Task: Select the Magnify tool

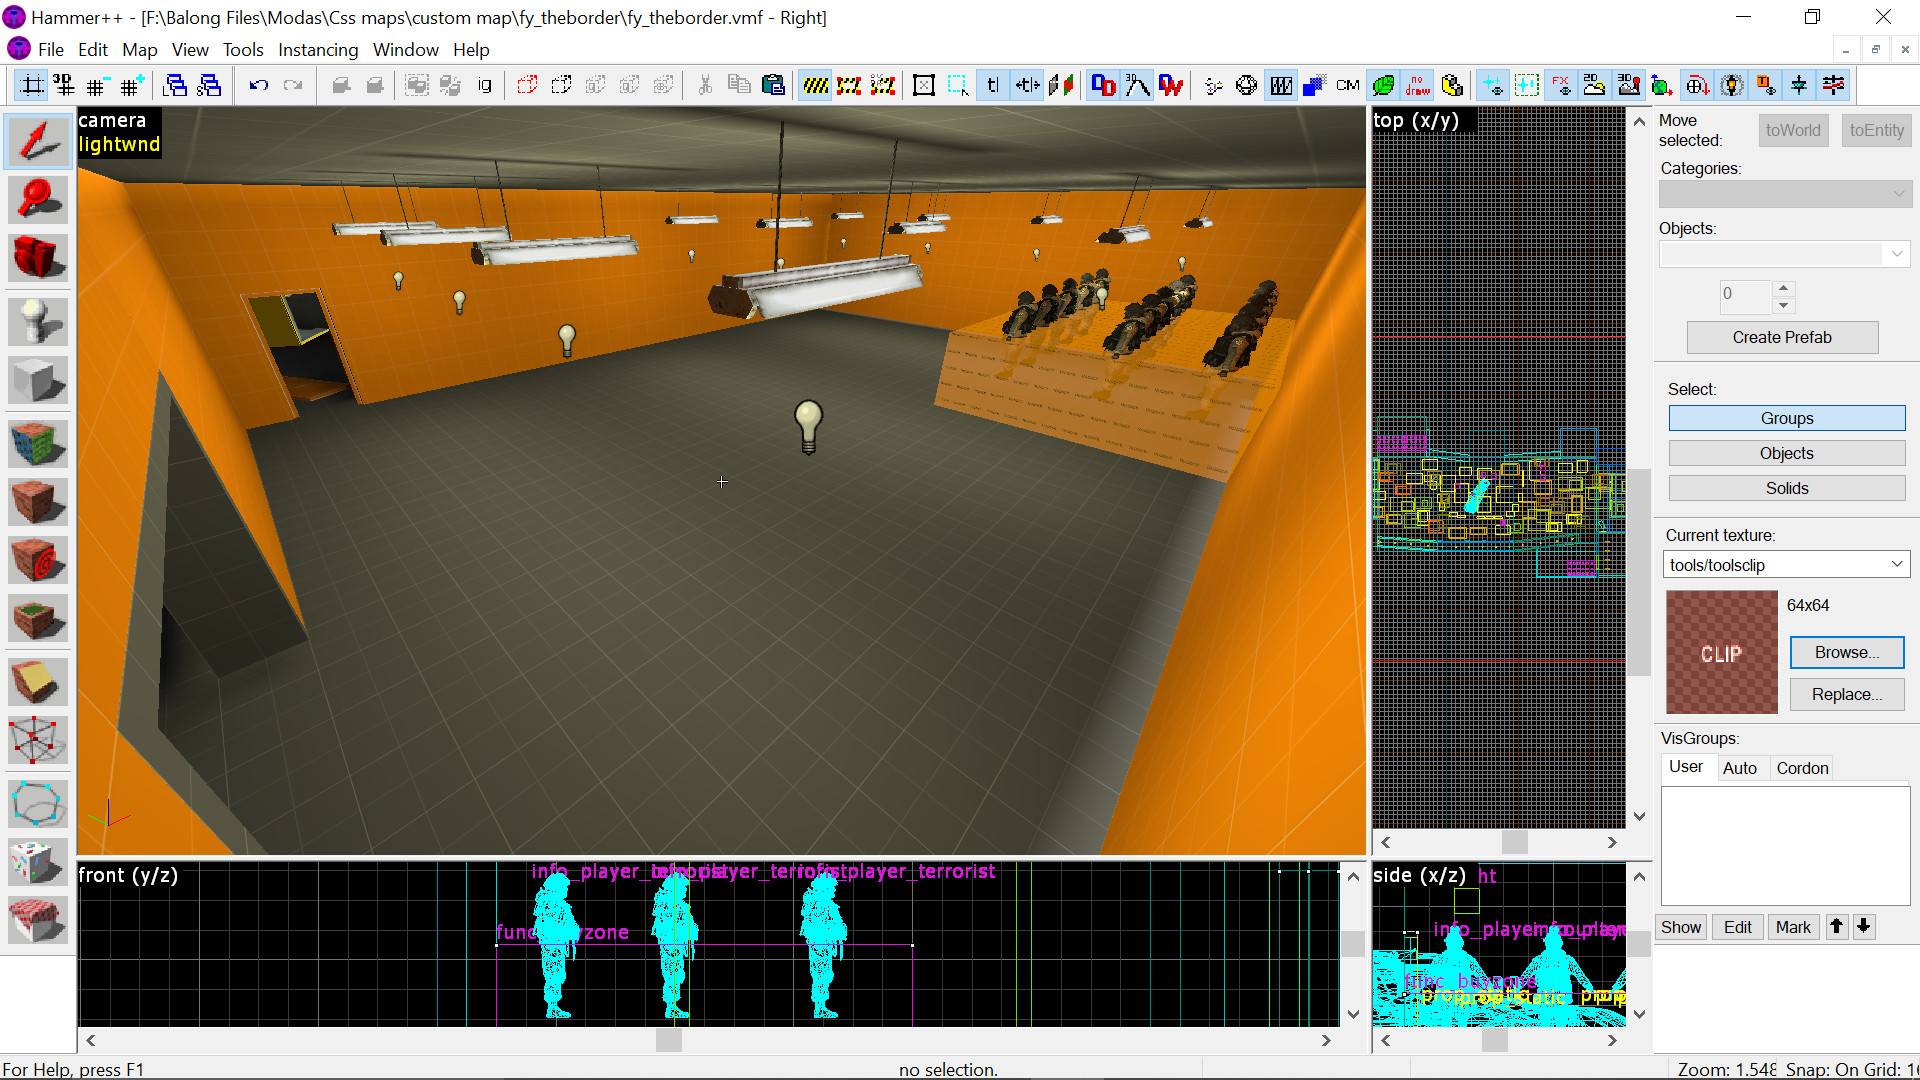Action: [37, 199]
